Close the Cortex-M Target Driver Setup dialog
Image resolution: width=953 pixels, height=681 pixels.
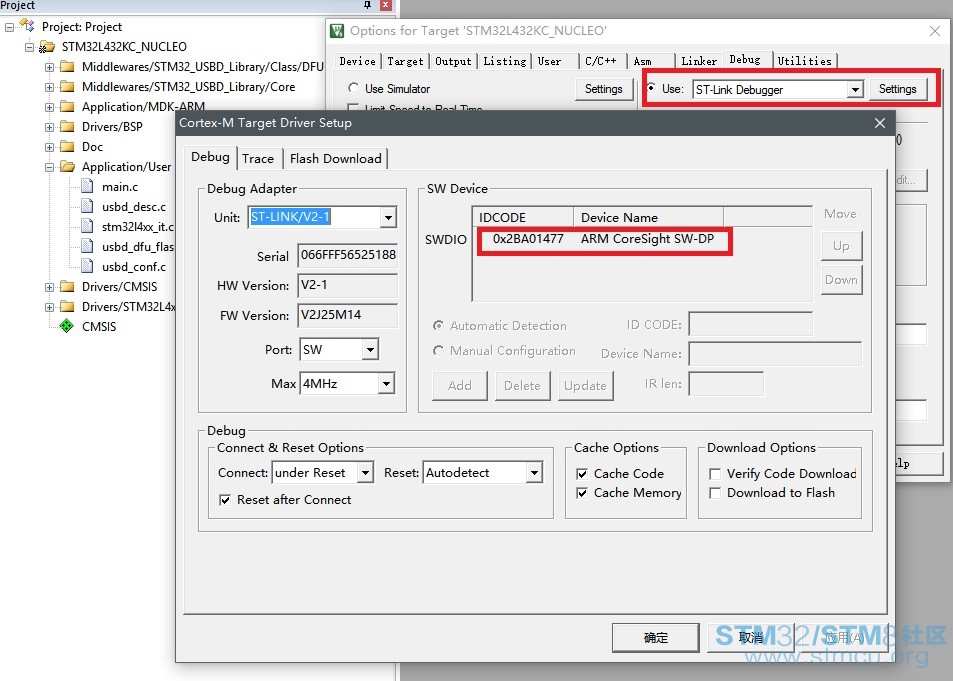tap(879, 123)
